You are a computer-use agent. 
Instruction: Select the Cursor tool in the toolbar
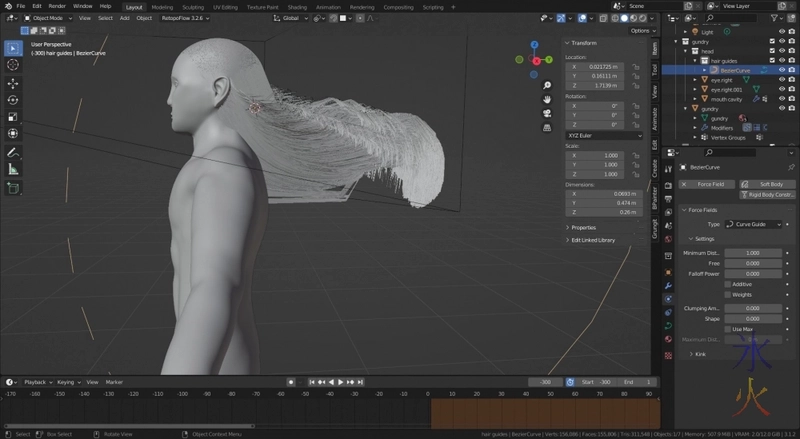13,65
